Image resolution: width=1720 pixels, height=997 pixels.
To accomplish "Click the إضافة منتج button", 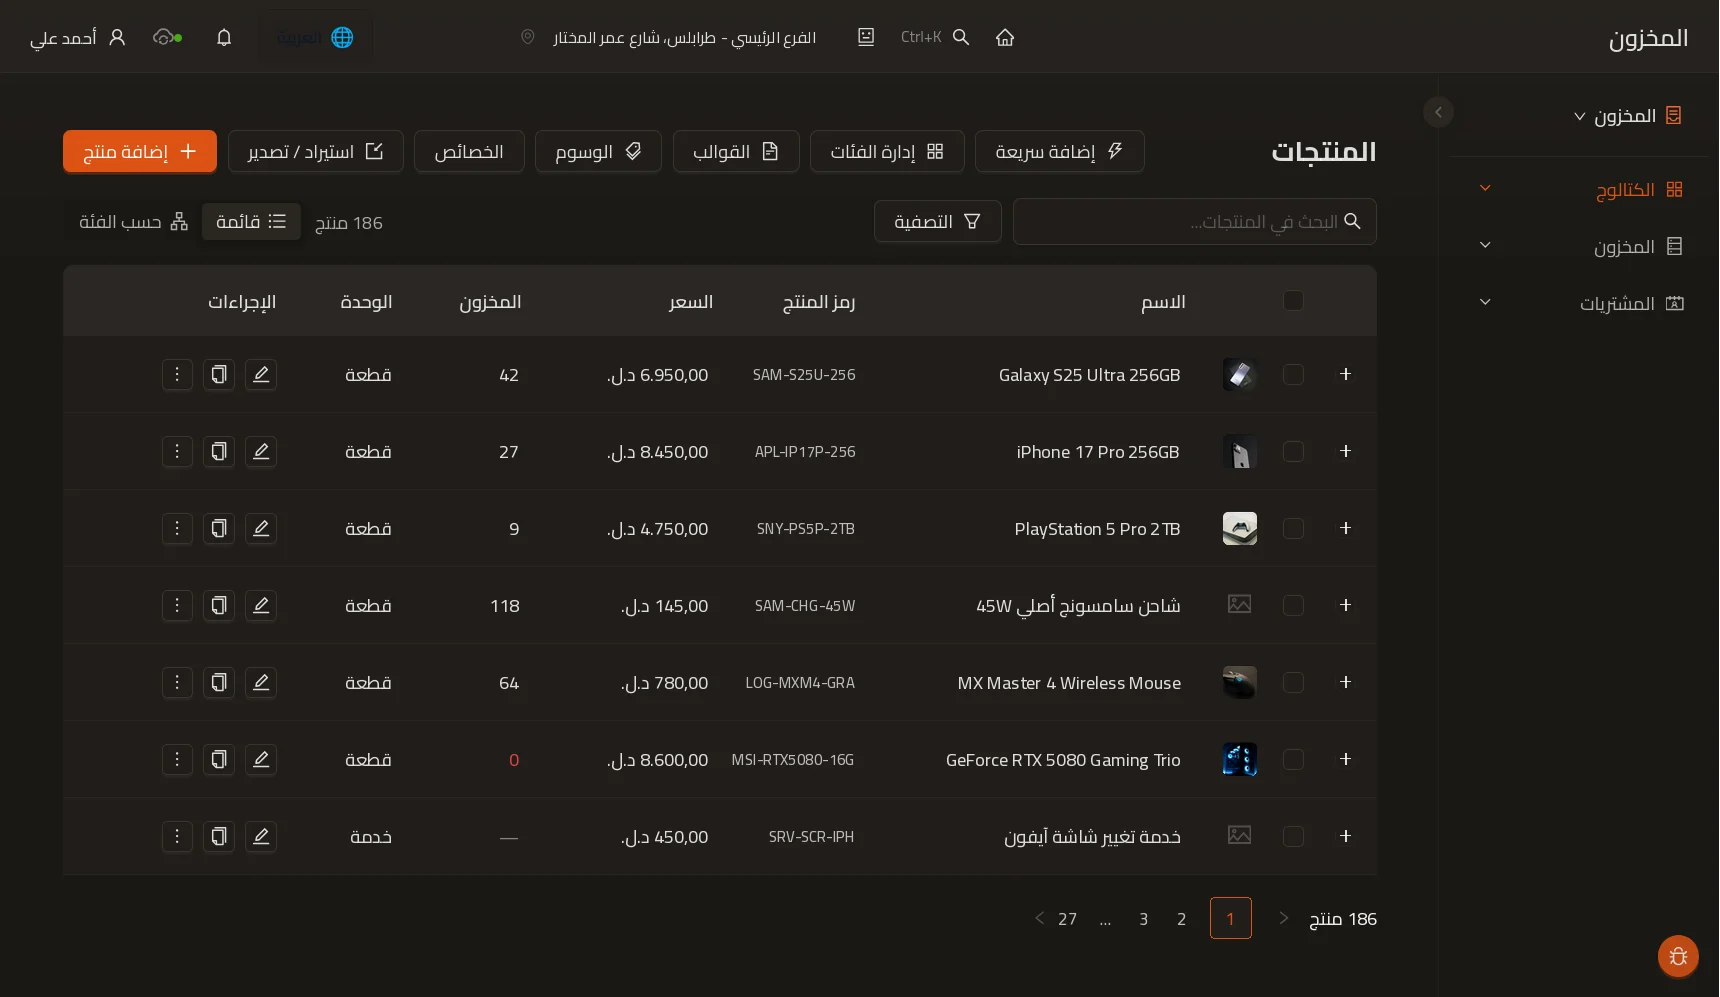I will tap(140, 151).
